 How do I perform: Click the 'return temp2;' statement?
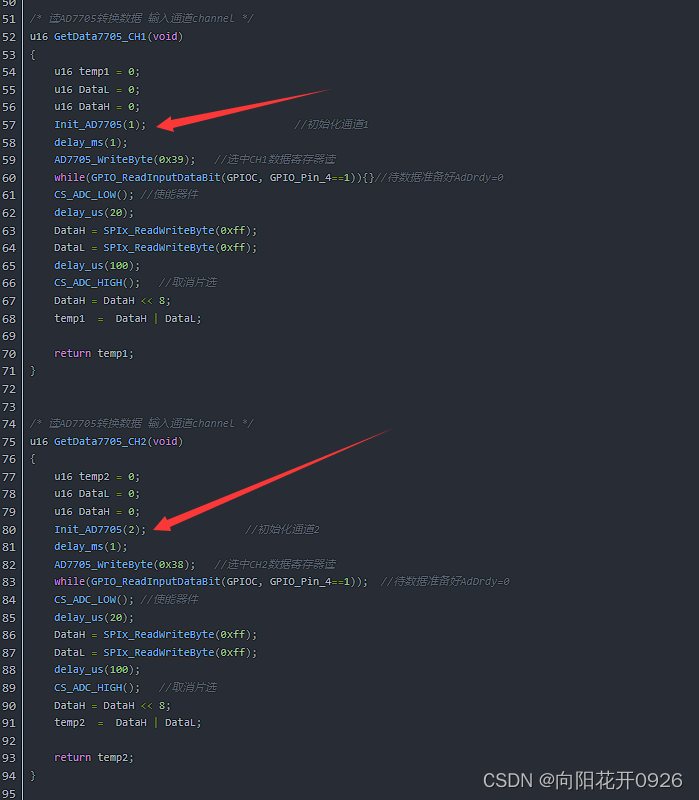click(94, 758)
